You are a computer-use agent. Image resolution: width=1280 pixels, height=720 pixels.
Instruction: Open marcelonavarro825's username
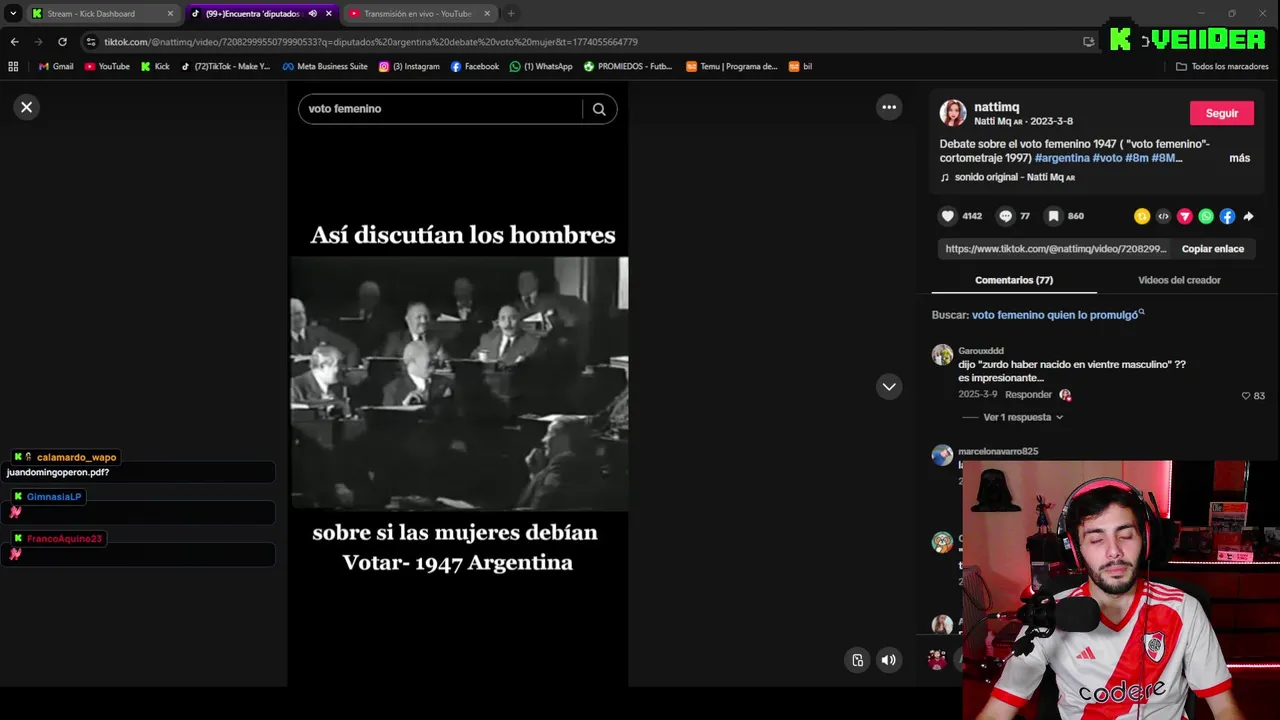click(998, 451)
